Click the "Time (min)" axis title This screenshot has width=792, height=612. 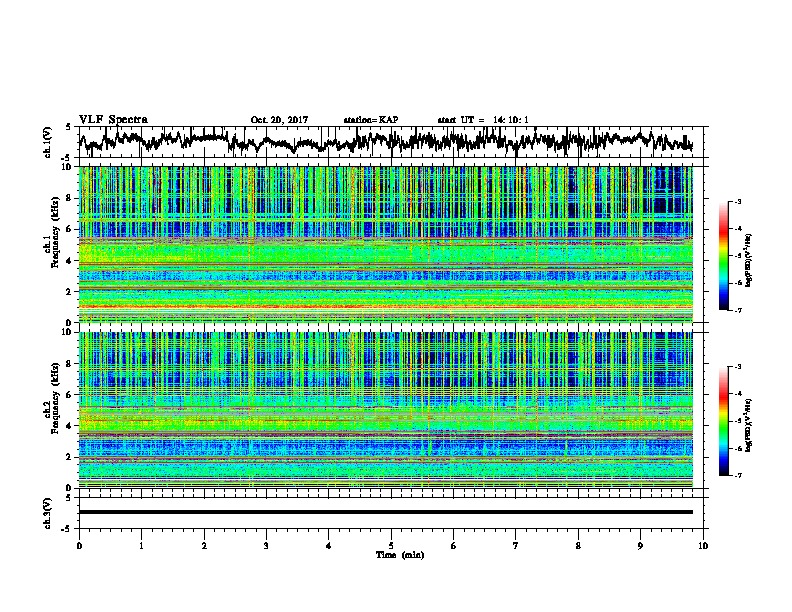(400, 555)
